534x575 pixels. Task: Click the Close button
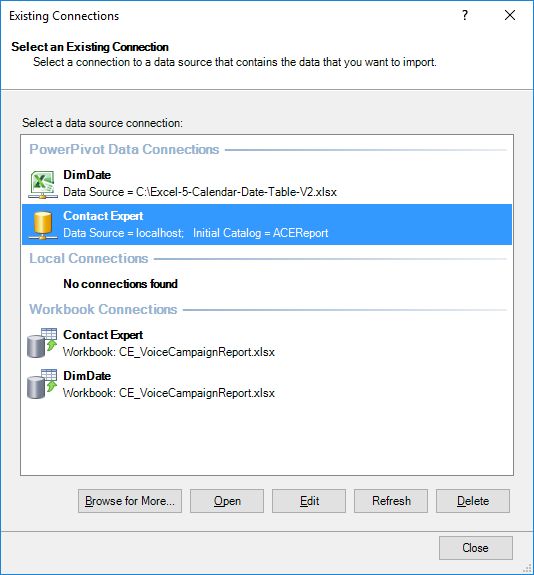click(x=476, y=548)
